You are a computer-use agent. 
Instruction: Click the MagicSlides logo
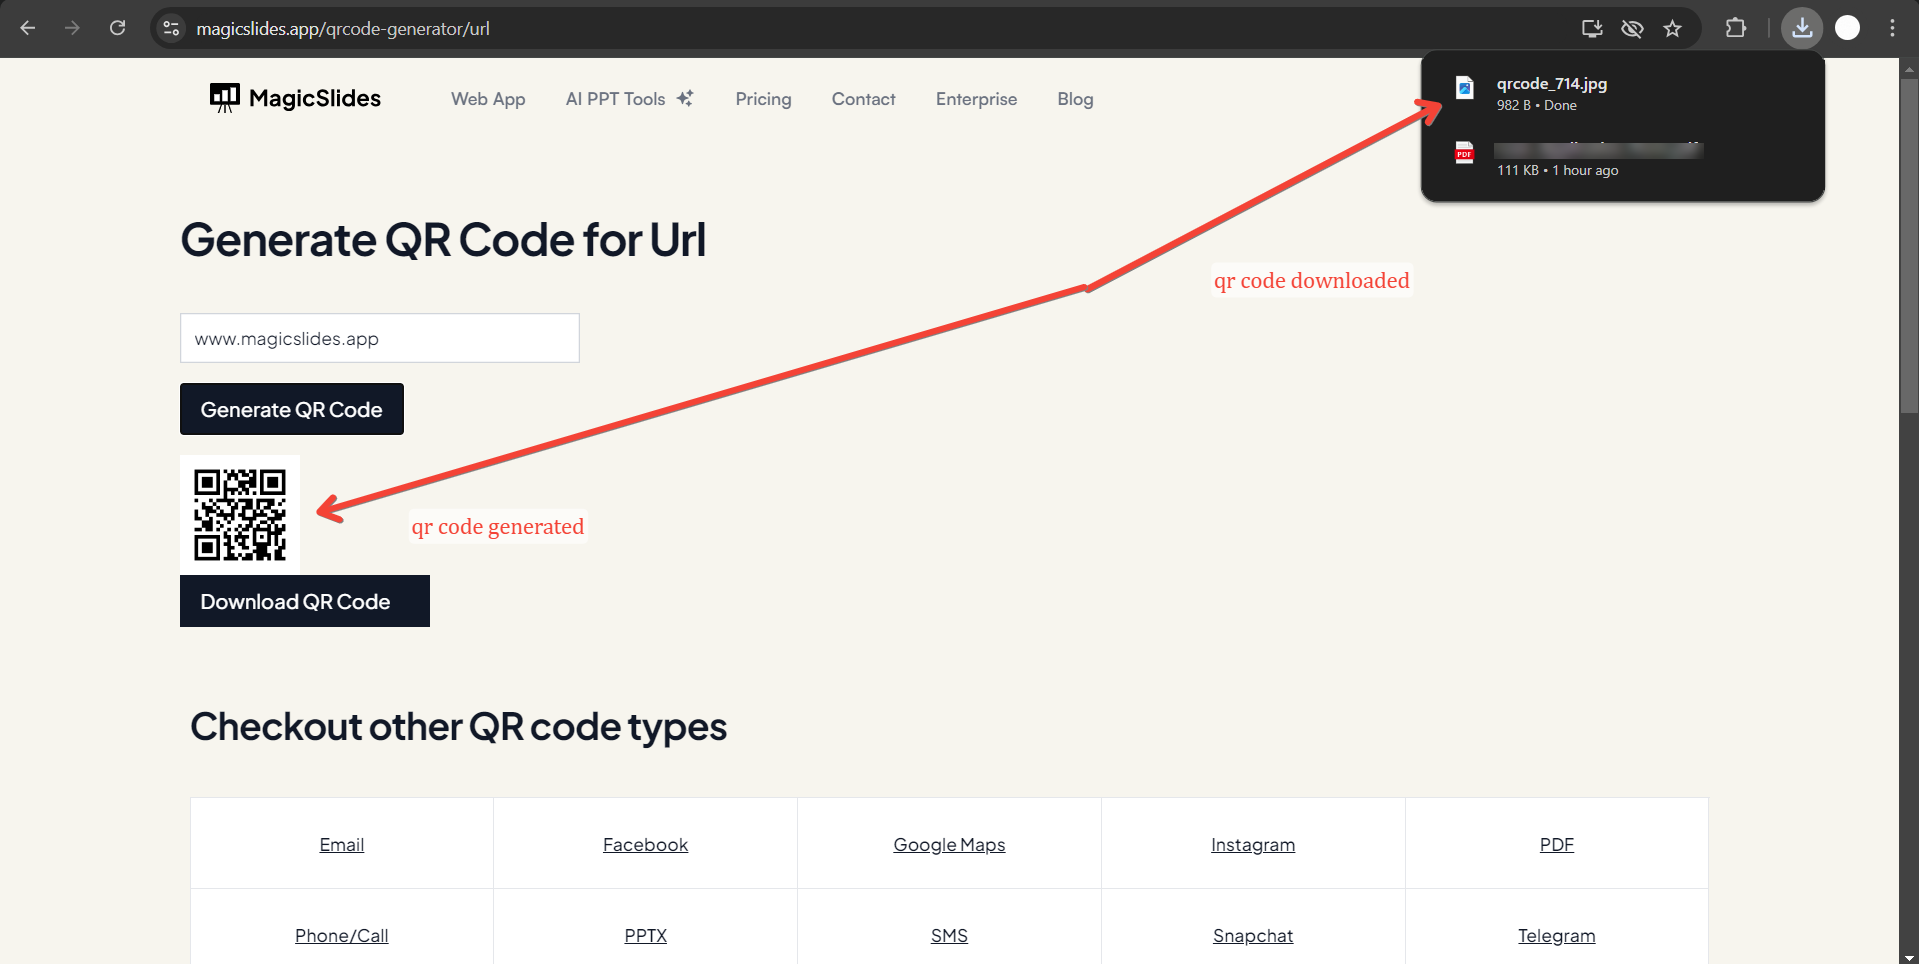295,98
